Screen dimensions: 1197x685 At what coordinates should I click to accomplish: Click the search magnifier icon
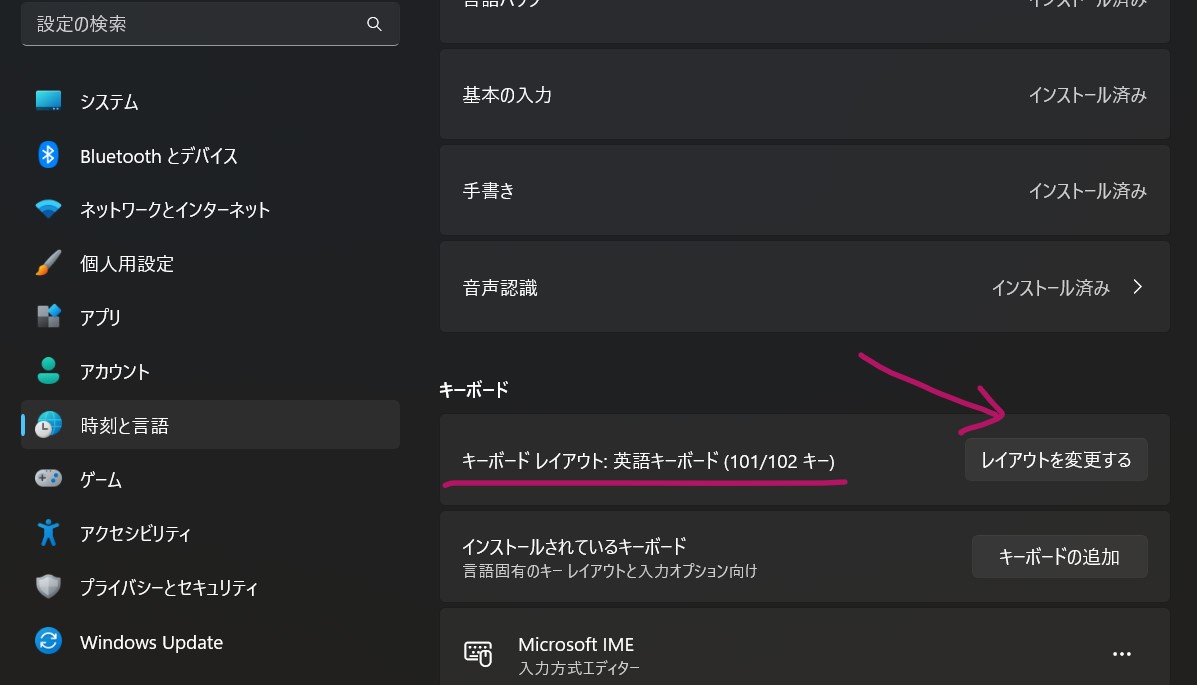click(374, 24)
